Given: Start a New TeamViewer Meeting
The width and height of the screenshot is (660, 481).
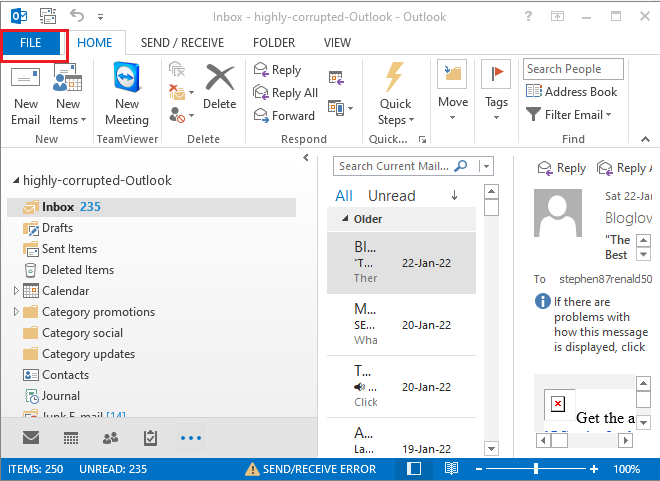Looking at the screenshot, I should click(127, 95).
